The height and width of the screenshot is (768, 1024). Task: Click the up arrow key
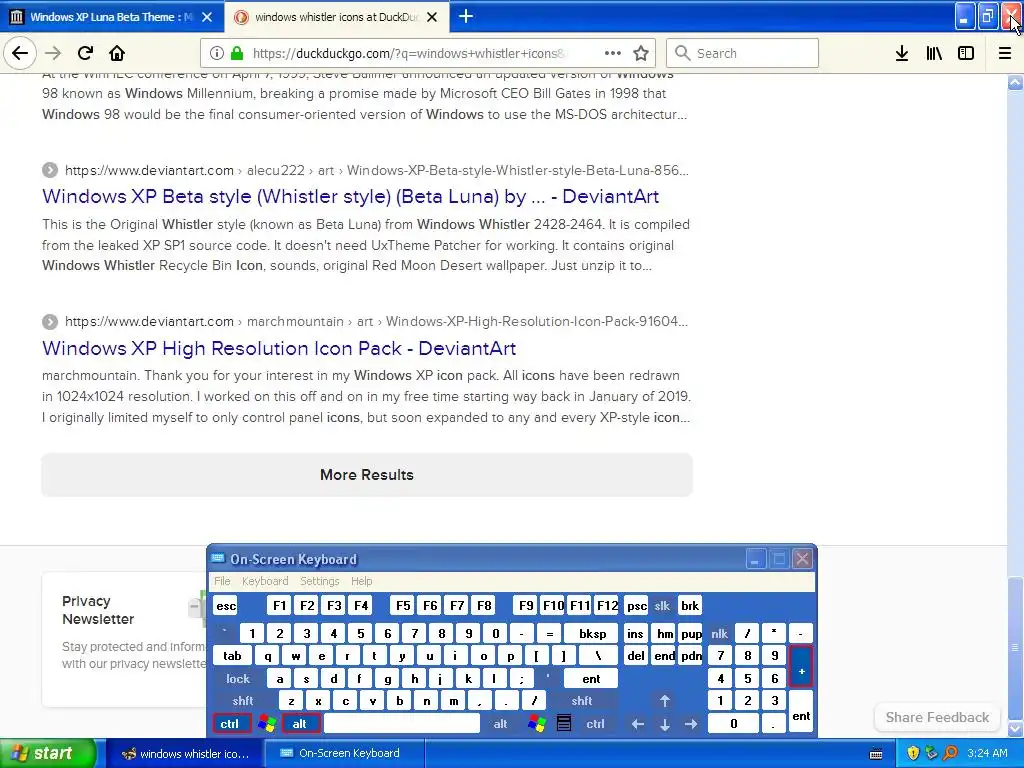point(665,701)
